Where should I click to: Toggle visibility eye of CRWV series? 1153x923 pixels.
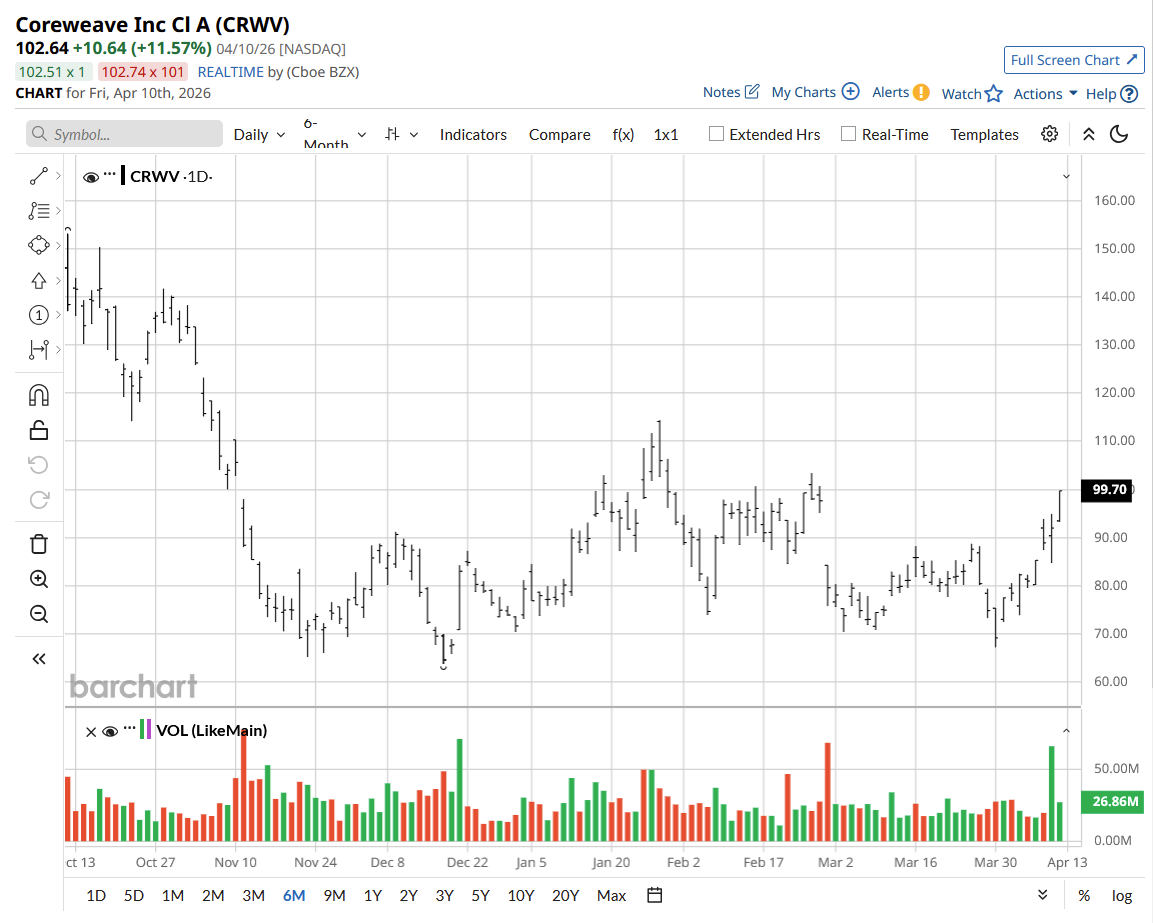click(x=91, y=177)
